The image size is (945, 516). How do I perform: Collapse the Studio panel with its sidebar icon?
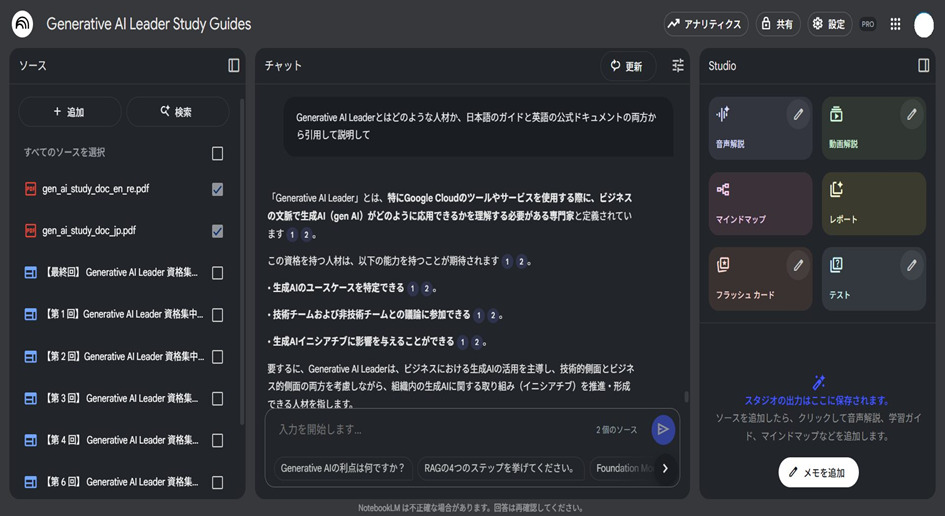(923, 66)
